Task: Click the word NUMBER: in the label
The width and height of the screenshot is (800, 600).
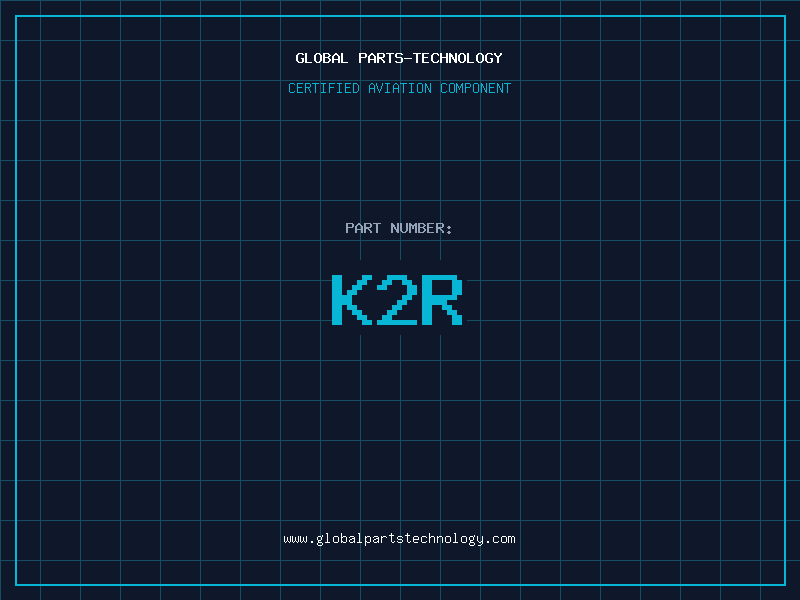Action: pos(422,228)
